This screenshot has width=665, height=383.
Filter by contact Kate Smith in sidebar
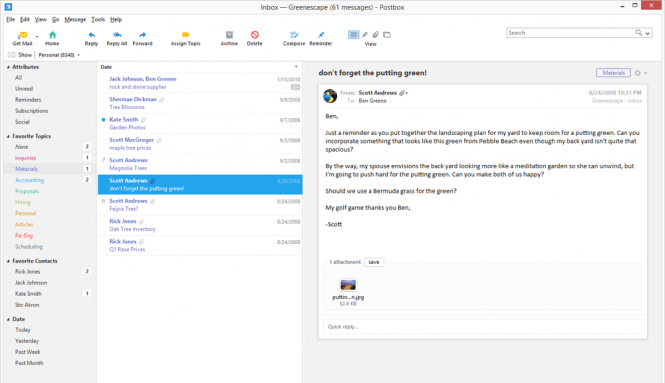pos(28,294)
